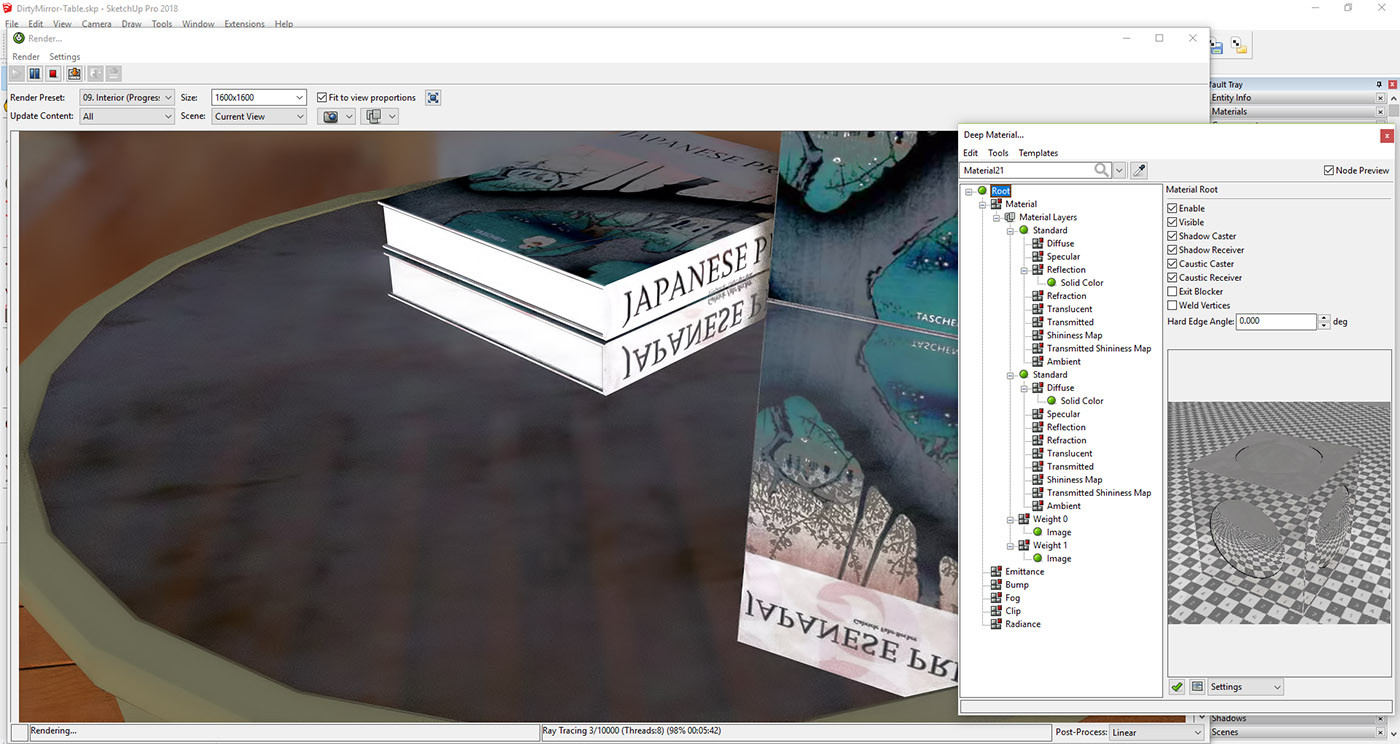Click the list icon next to green checkmark
Viewport: 1400px width, 744px height.
pyautogui.click(x=1196, y=687)
